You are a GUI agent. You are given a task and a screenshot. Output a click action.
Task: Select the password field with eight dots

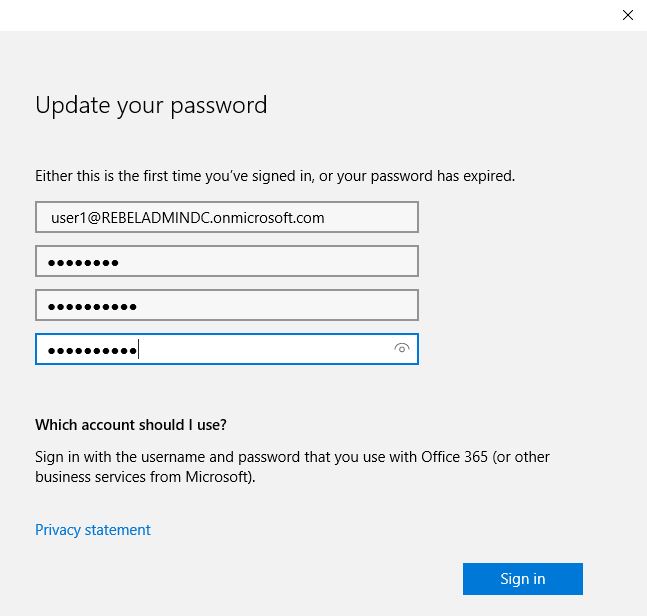pos(226,261)
